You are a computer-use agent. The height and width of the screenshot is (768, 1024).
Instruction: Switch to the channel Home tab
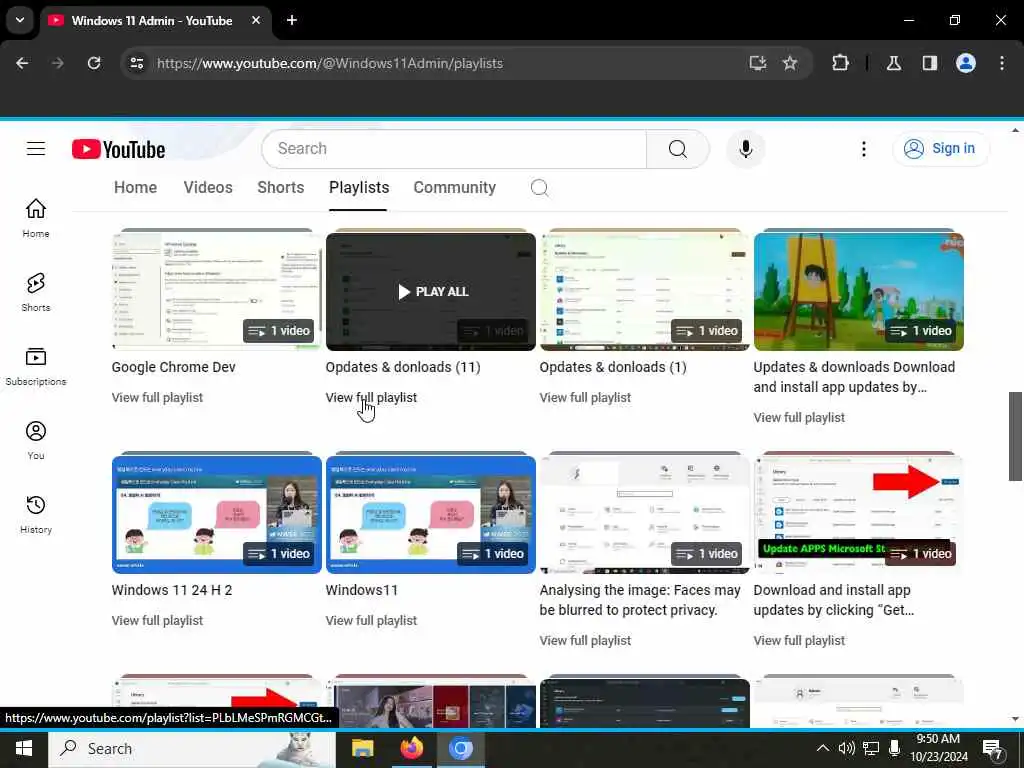coord(135,187)
